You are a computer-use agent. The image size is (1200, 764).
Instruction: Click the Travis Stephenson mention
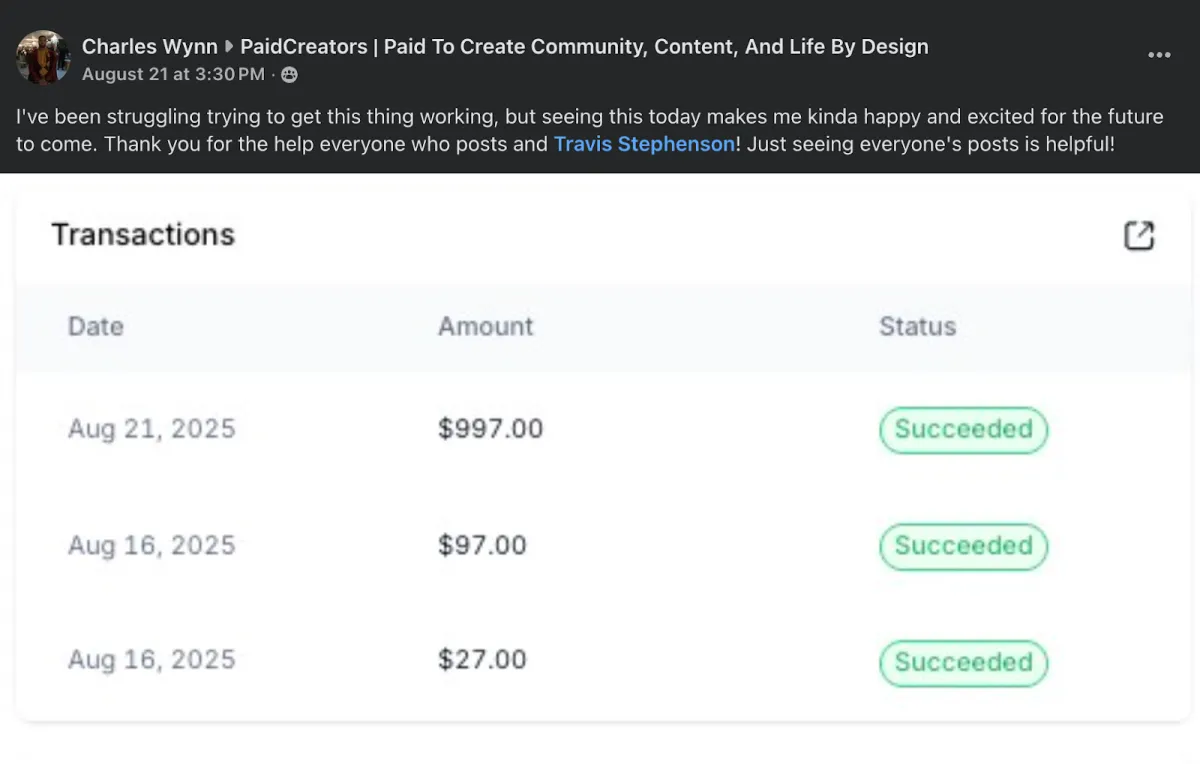[644, 144]
